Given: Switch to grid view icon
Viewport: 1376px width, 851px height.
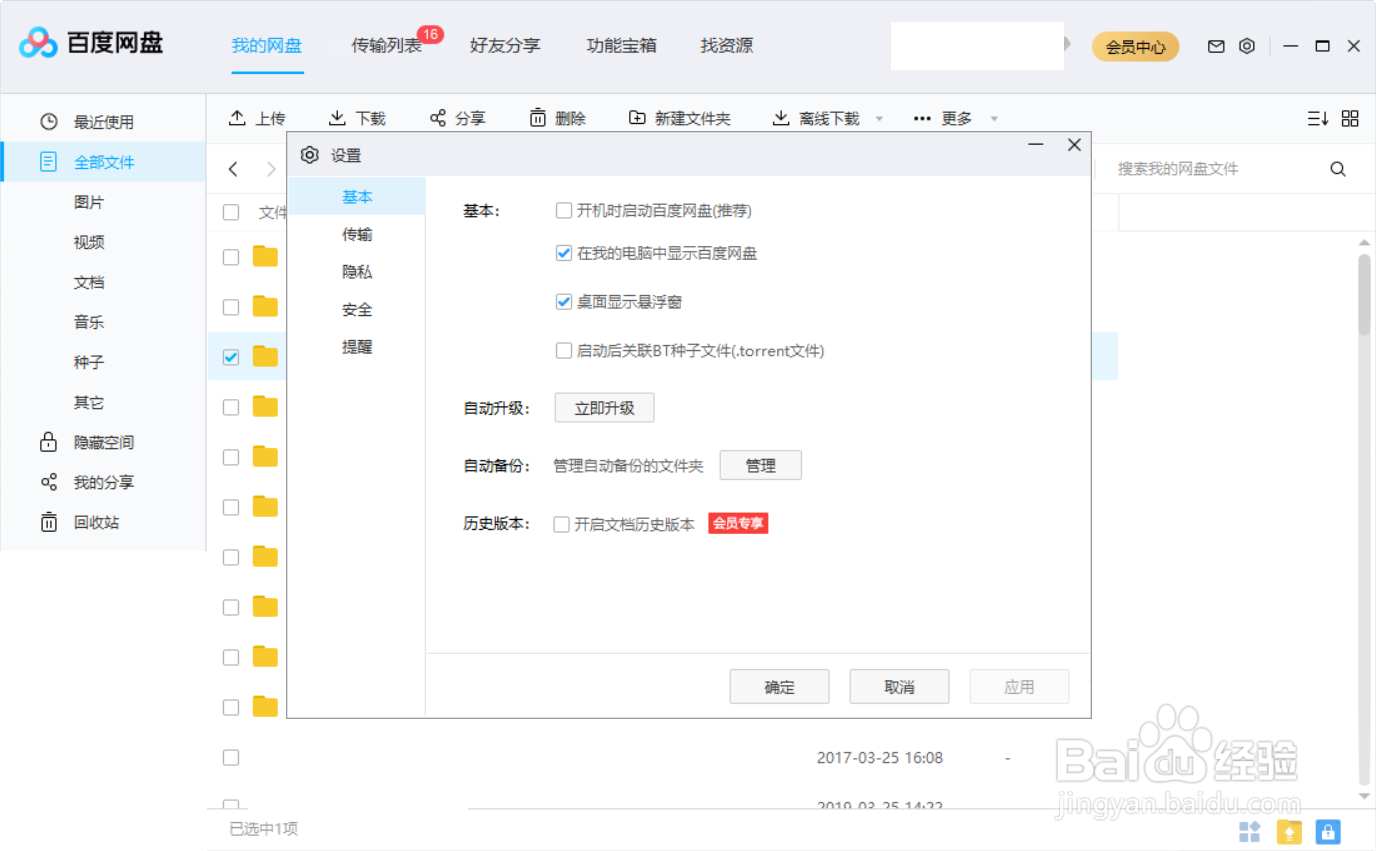Looking at the screenshot, I should coord(1350,118).
